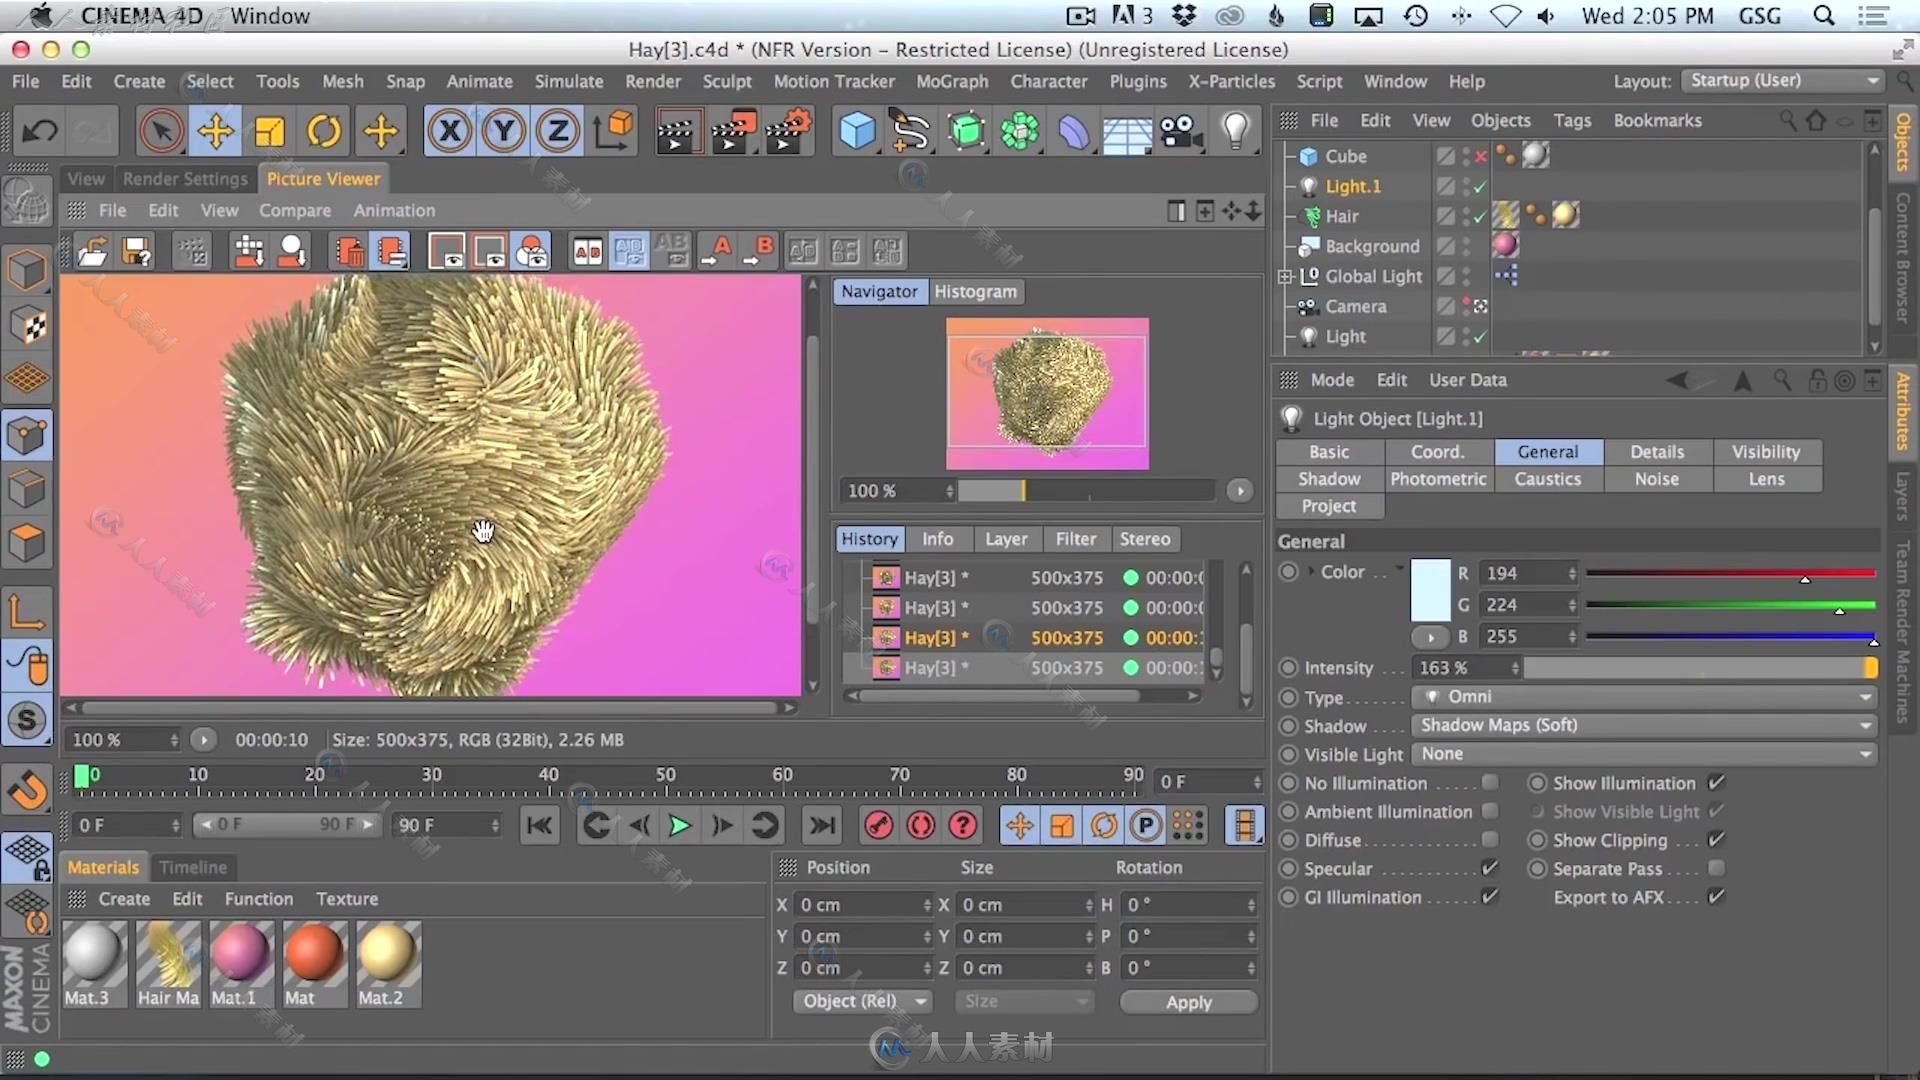
Task: Click Create in Materials panel
Action: pos(124,899)
